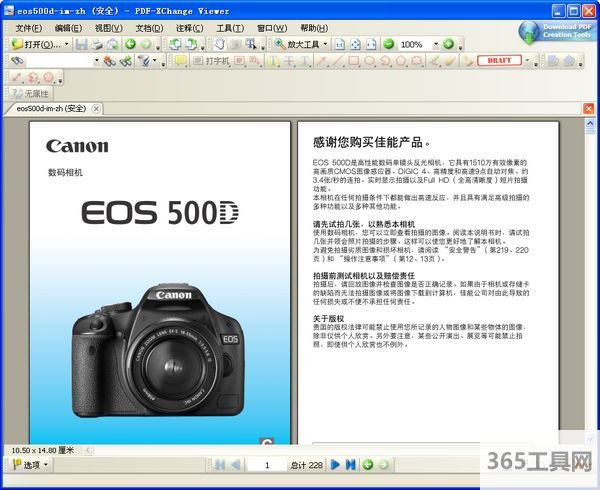Jump to the last page
The image size is (600, 490).
point(351,465)
